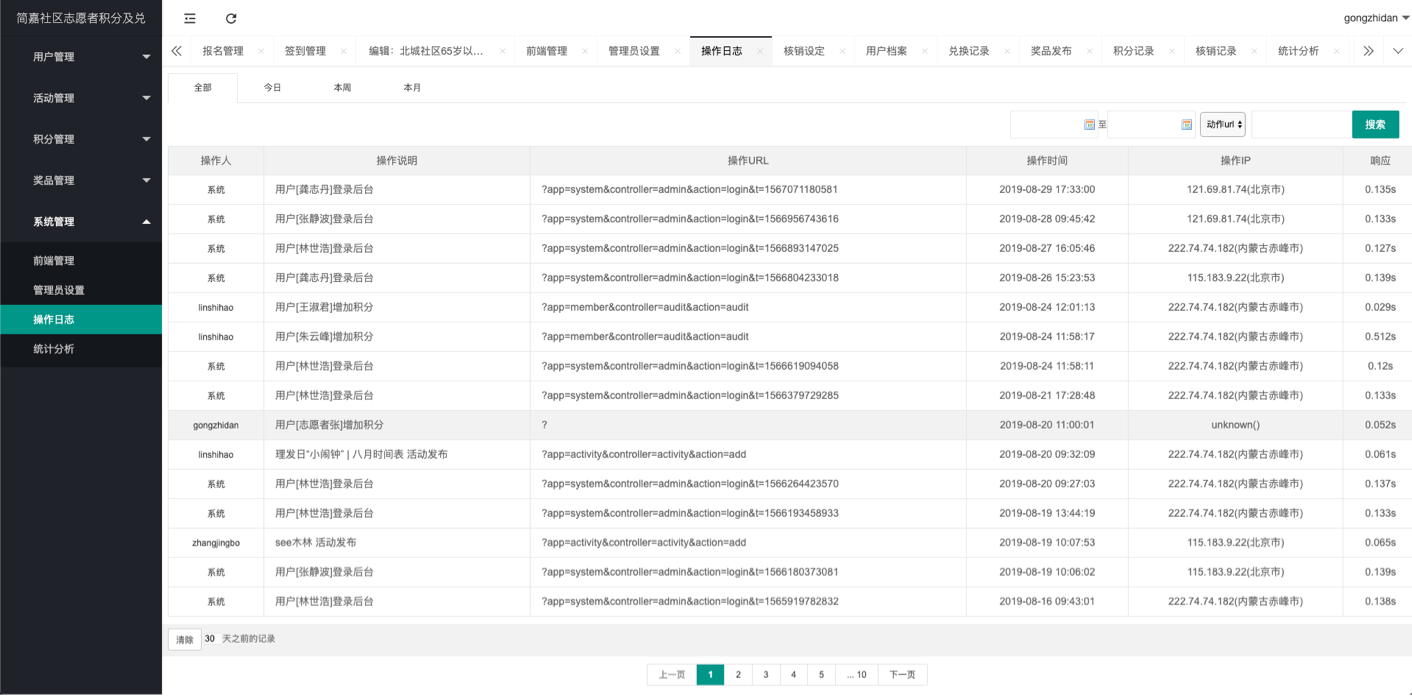Open calendar icon in start date field

point(1089,125)
